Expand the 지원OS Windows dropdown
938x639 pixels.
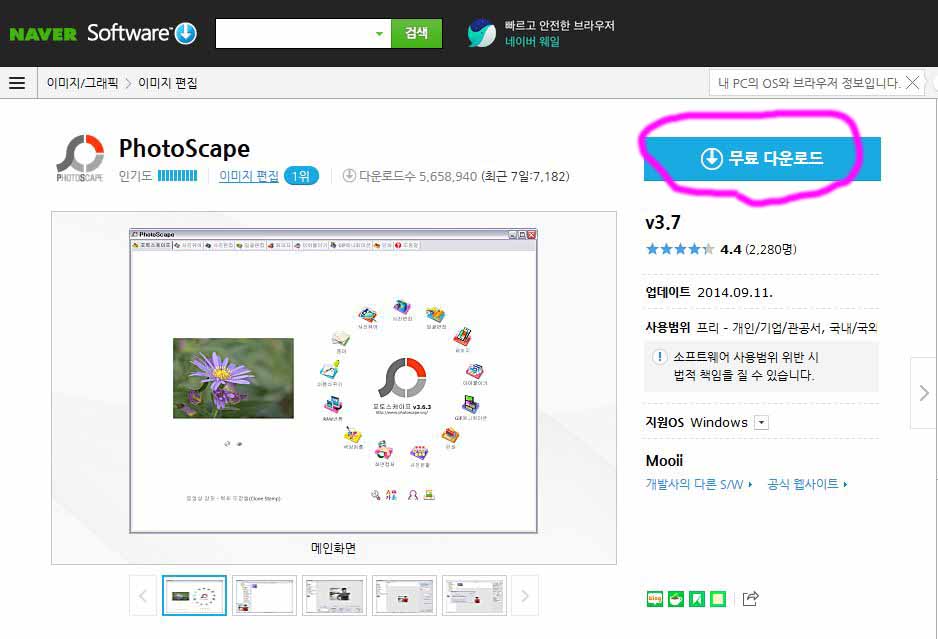[x=762, y=422]
